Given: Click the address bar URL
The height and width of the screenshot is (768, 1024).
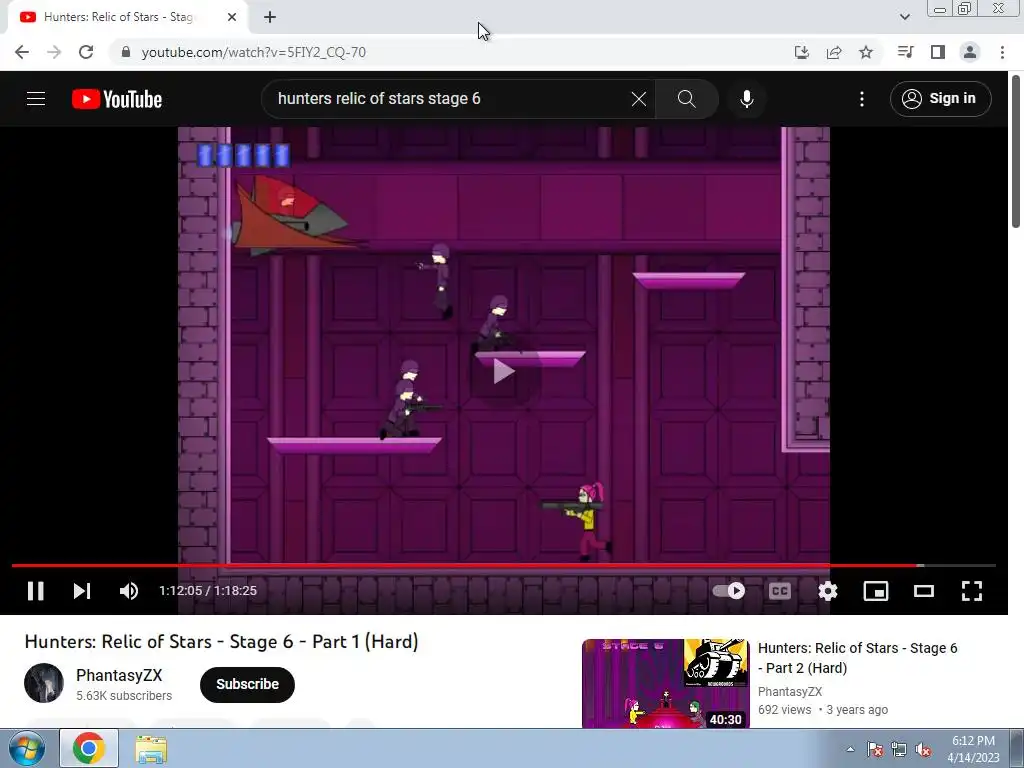Looking at the screenshot, I should coord(253,52).
